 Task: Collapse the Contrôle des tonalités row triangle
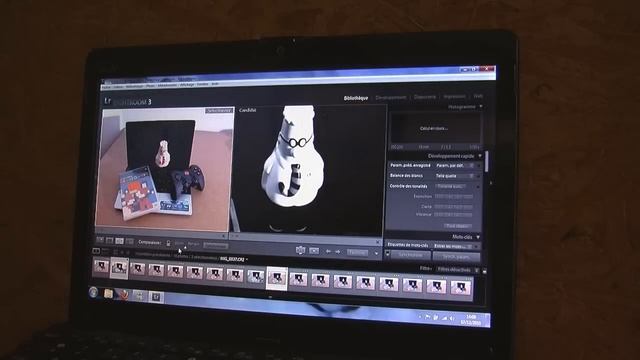click(478, 186)
